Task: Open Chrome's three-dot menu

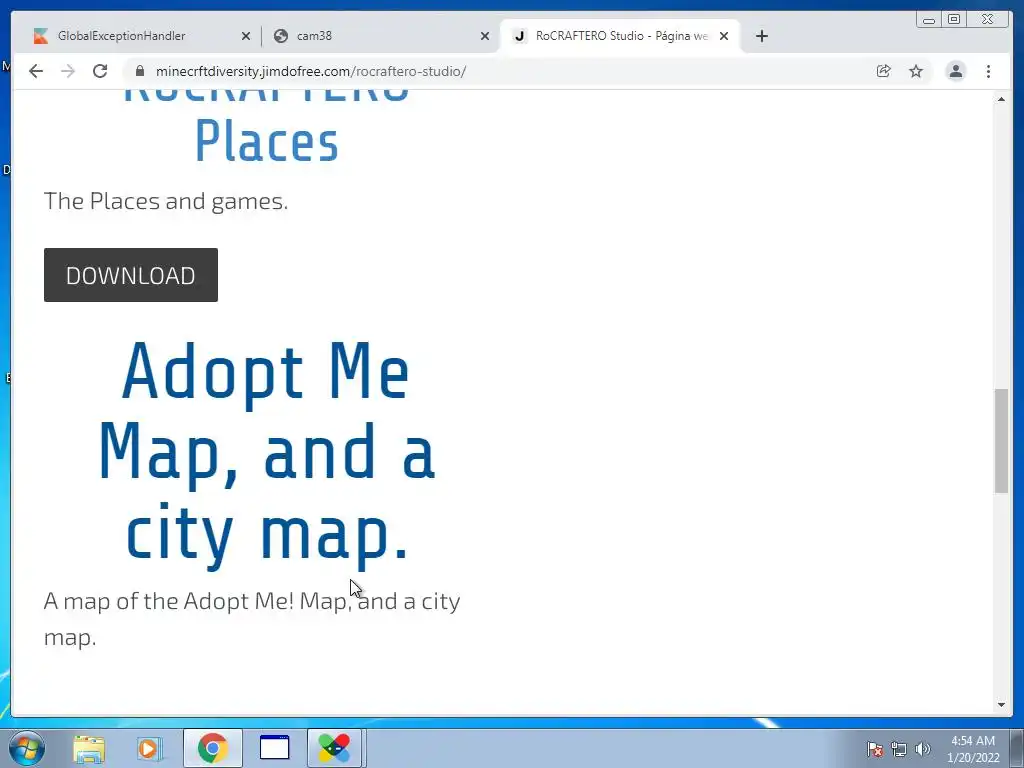Action: pyautogui.click(x=989, y=71)
